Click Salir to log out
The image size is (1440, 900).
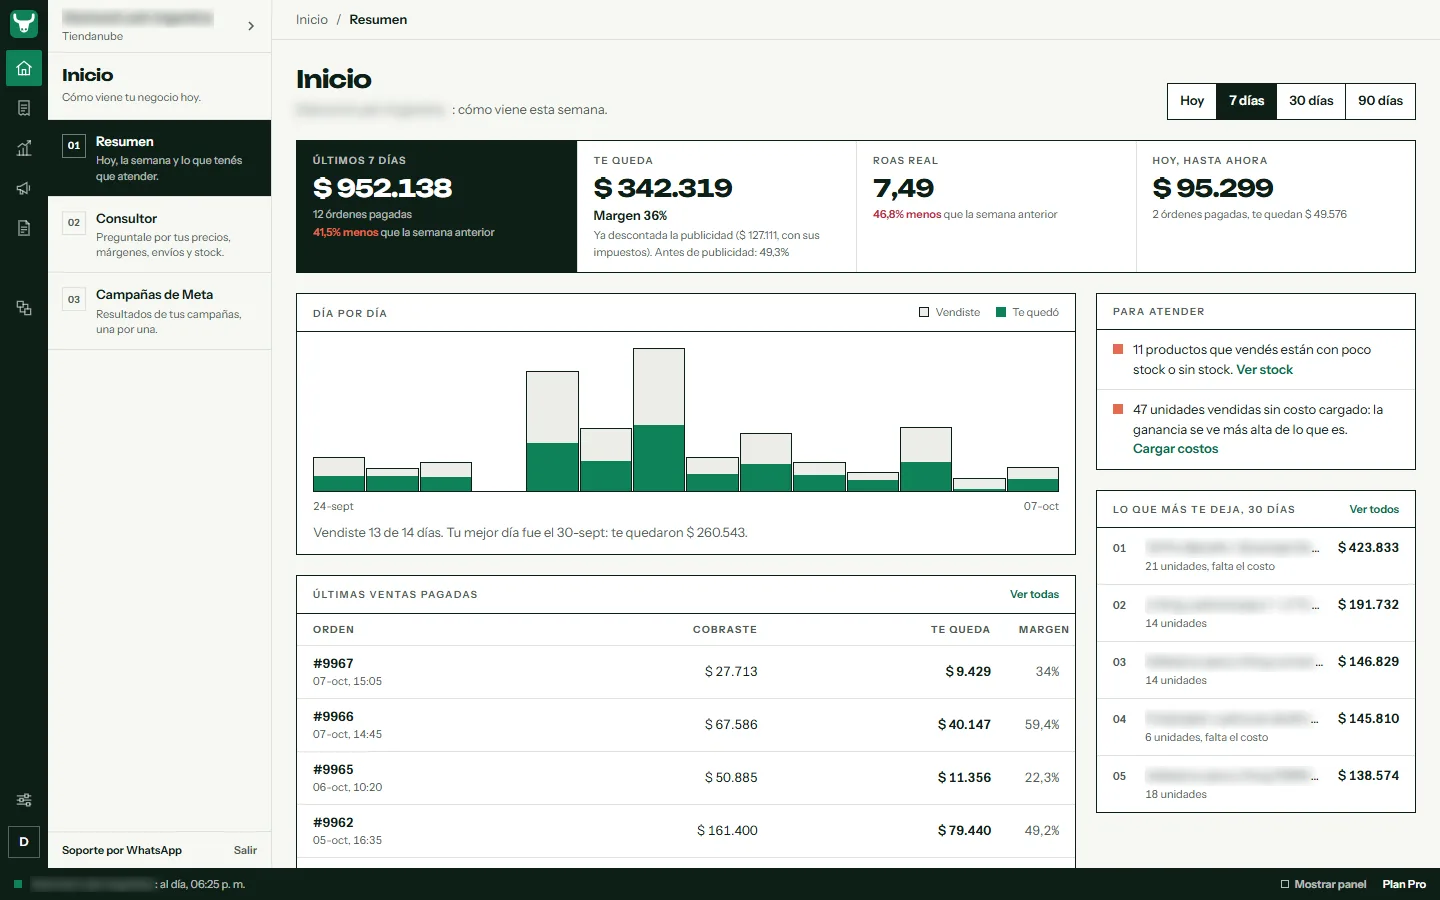[245, 850]
